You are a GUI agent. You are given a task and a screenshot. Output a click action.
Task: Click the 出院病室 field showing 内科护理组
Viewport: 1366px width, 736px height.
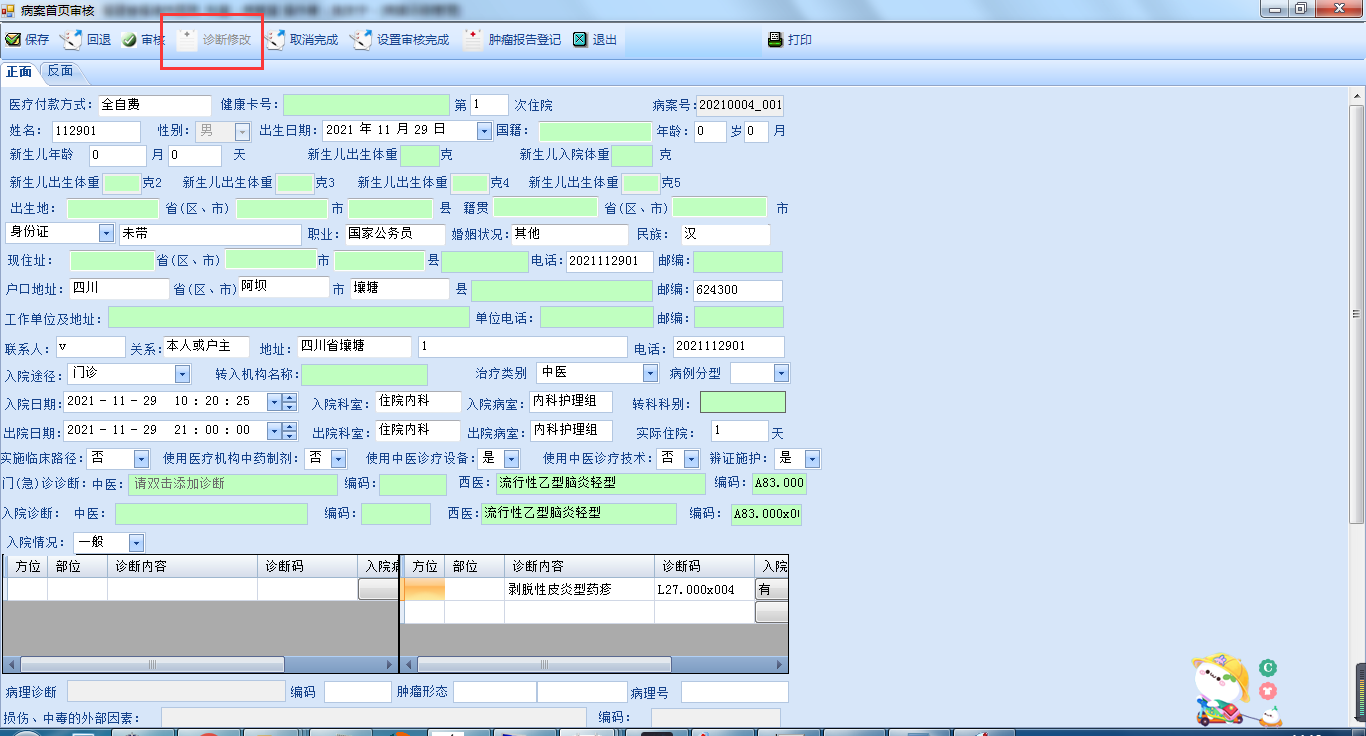pos(571,431)
